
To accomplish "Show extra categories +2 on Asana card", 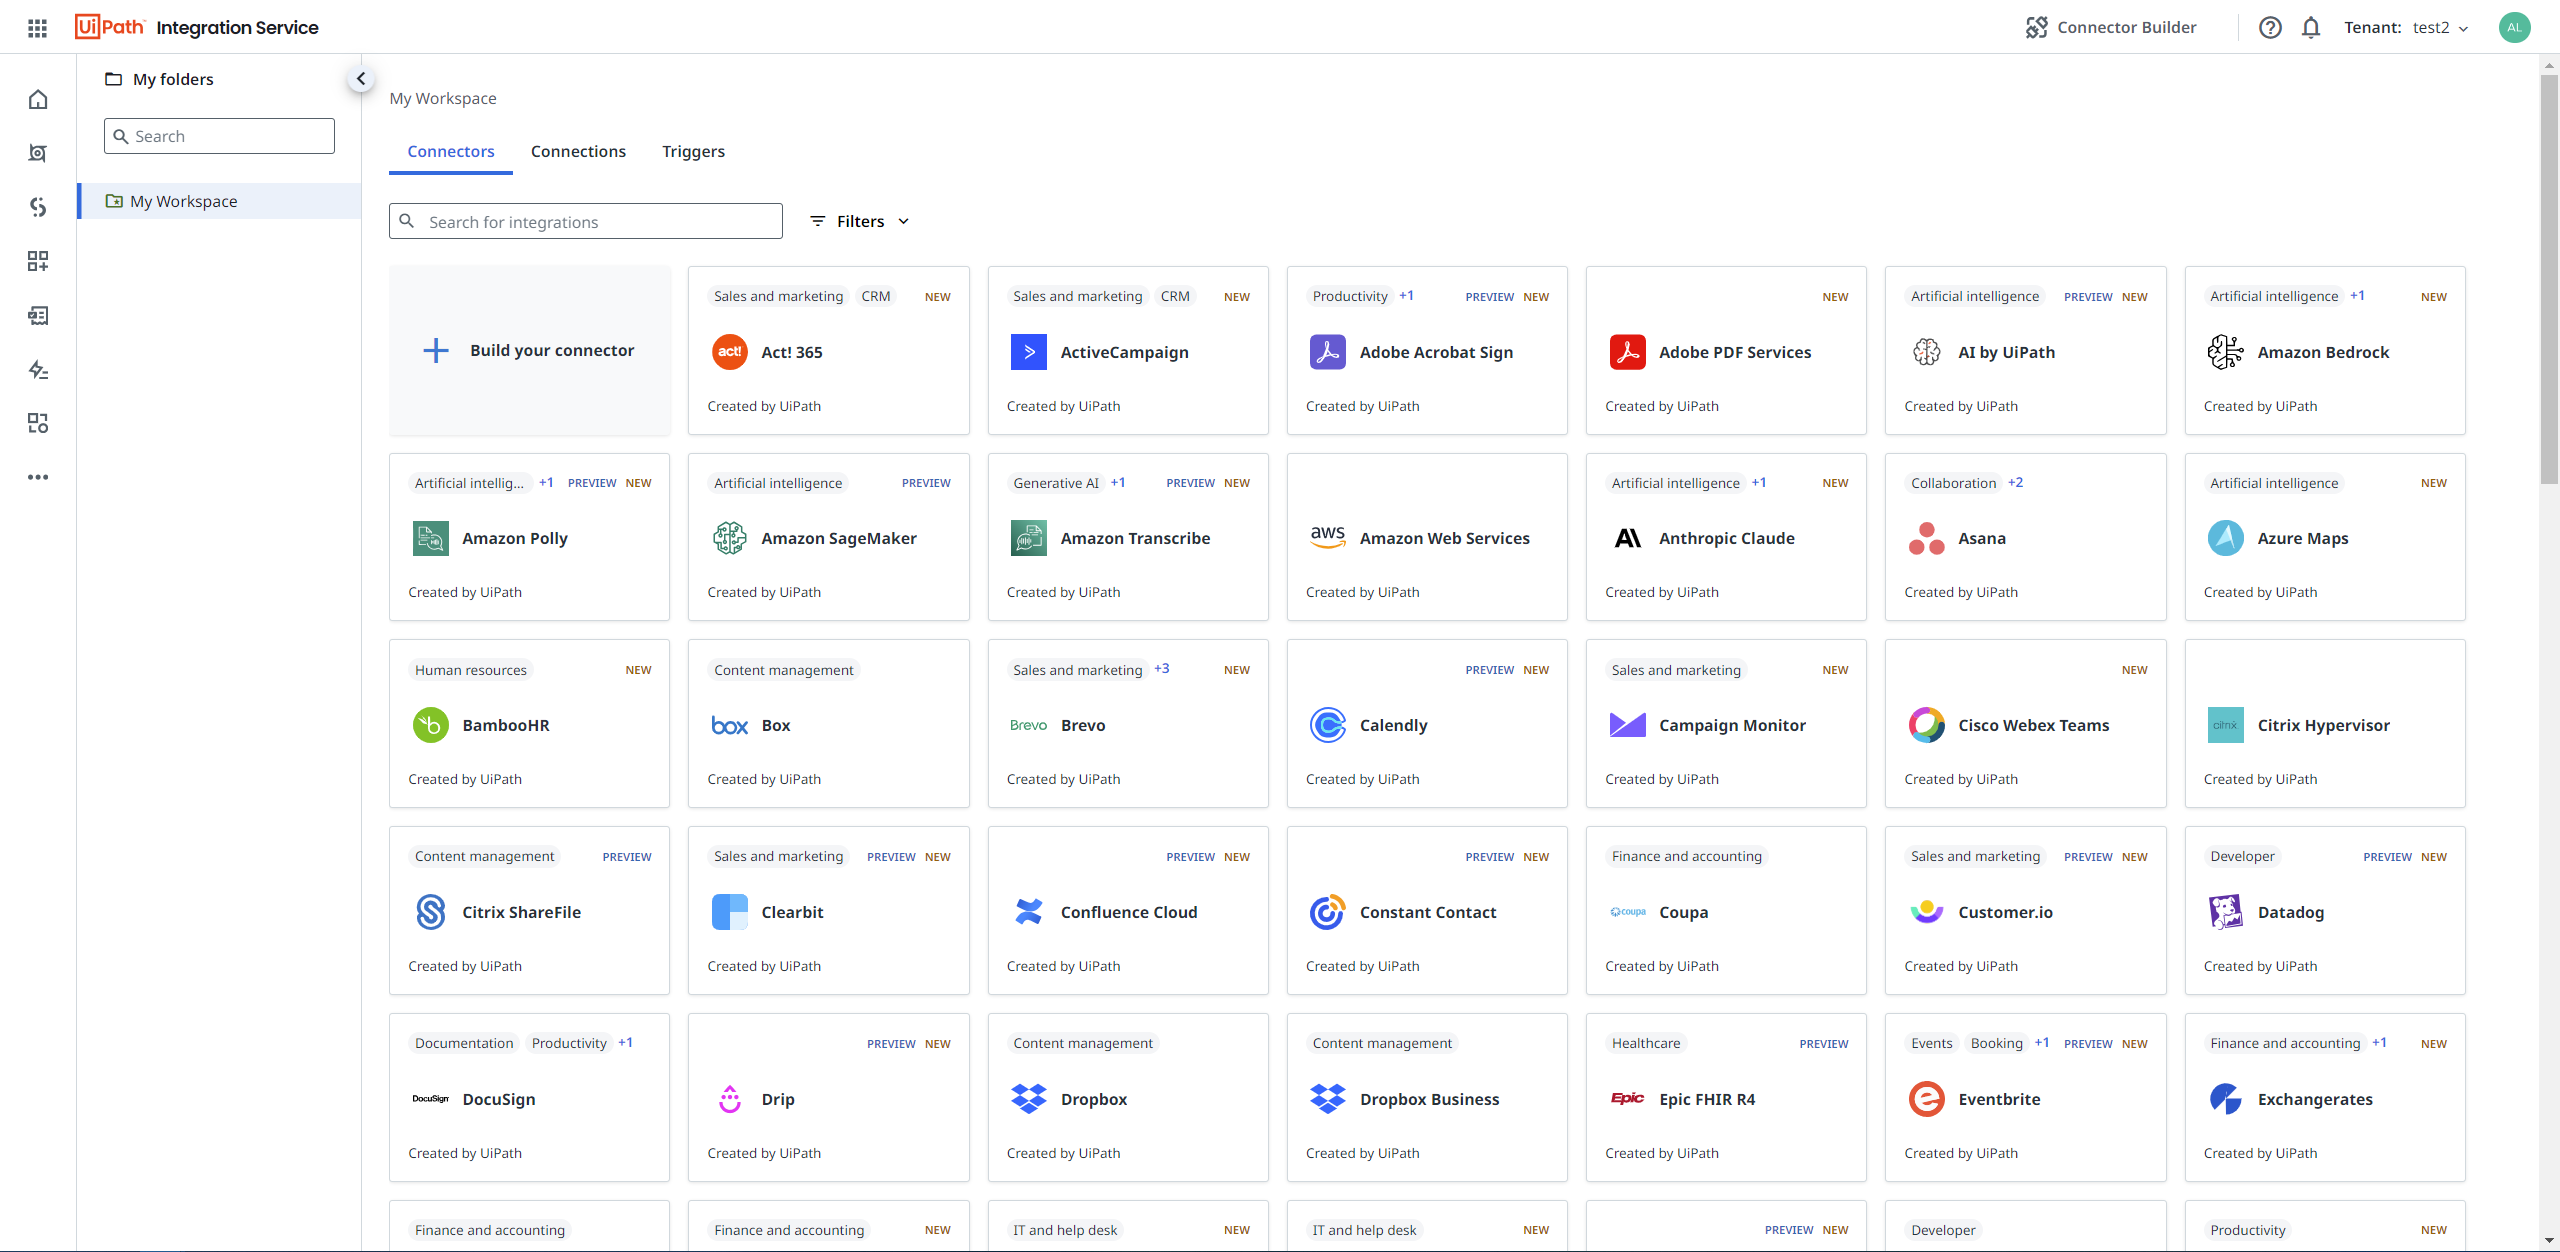I will (x=2016, y=482).
